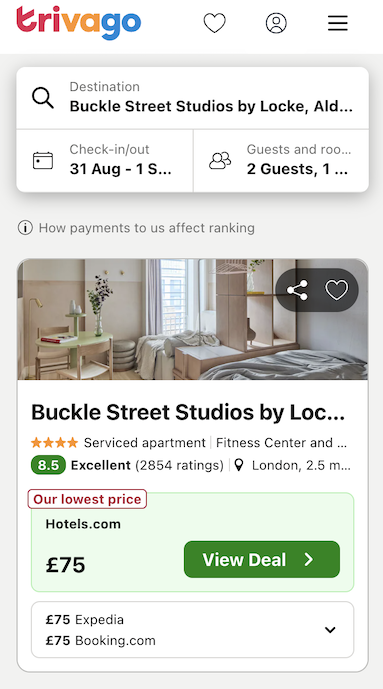383x689 pixels.
Task: Open Guests and rooms selector
Action: (x=281, y=161)
